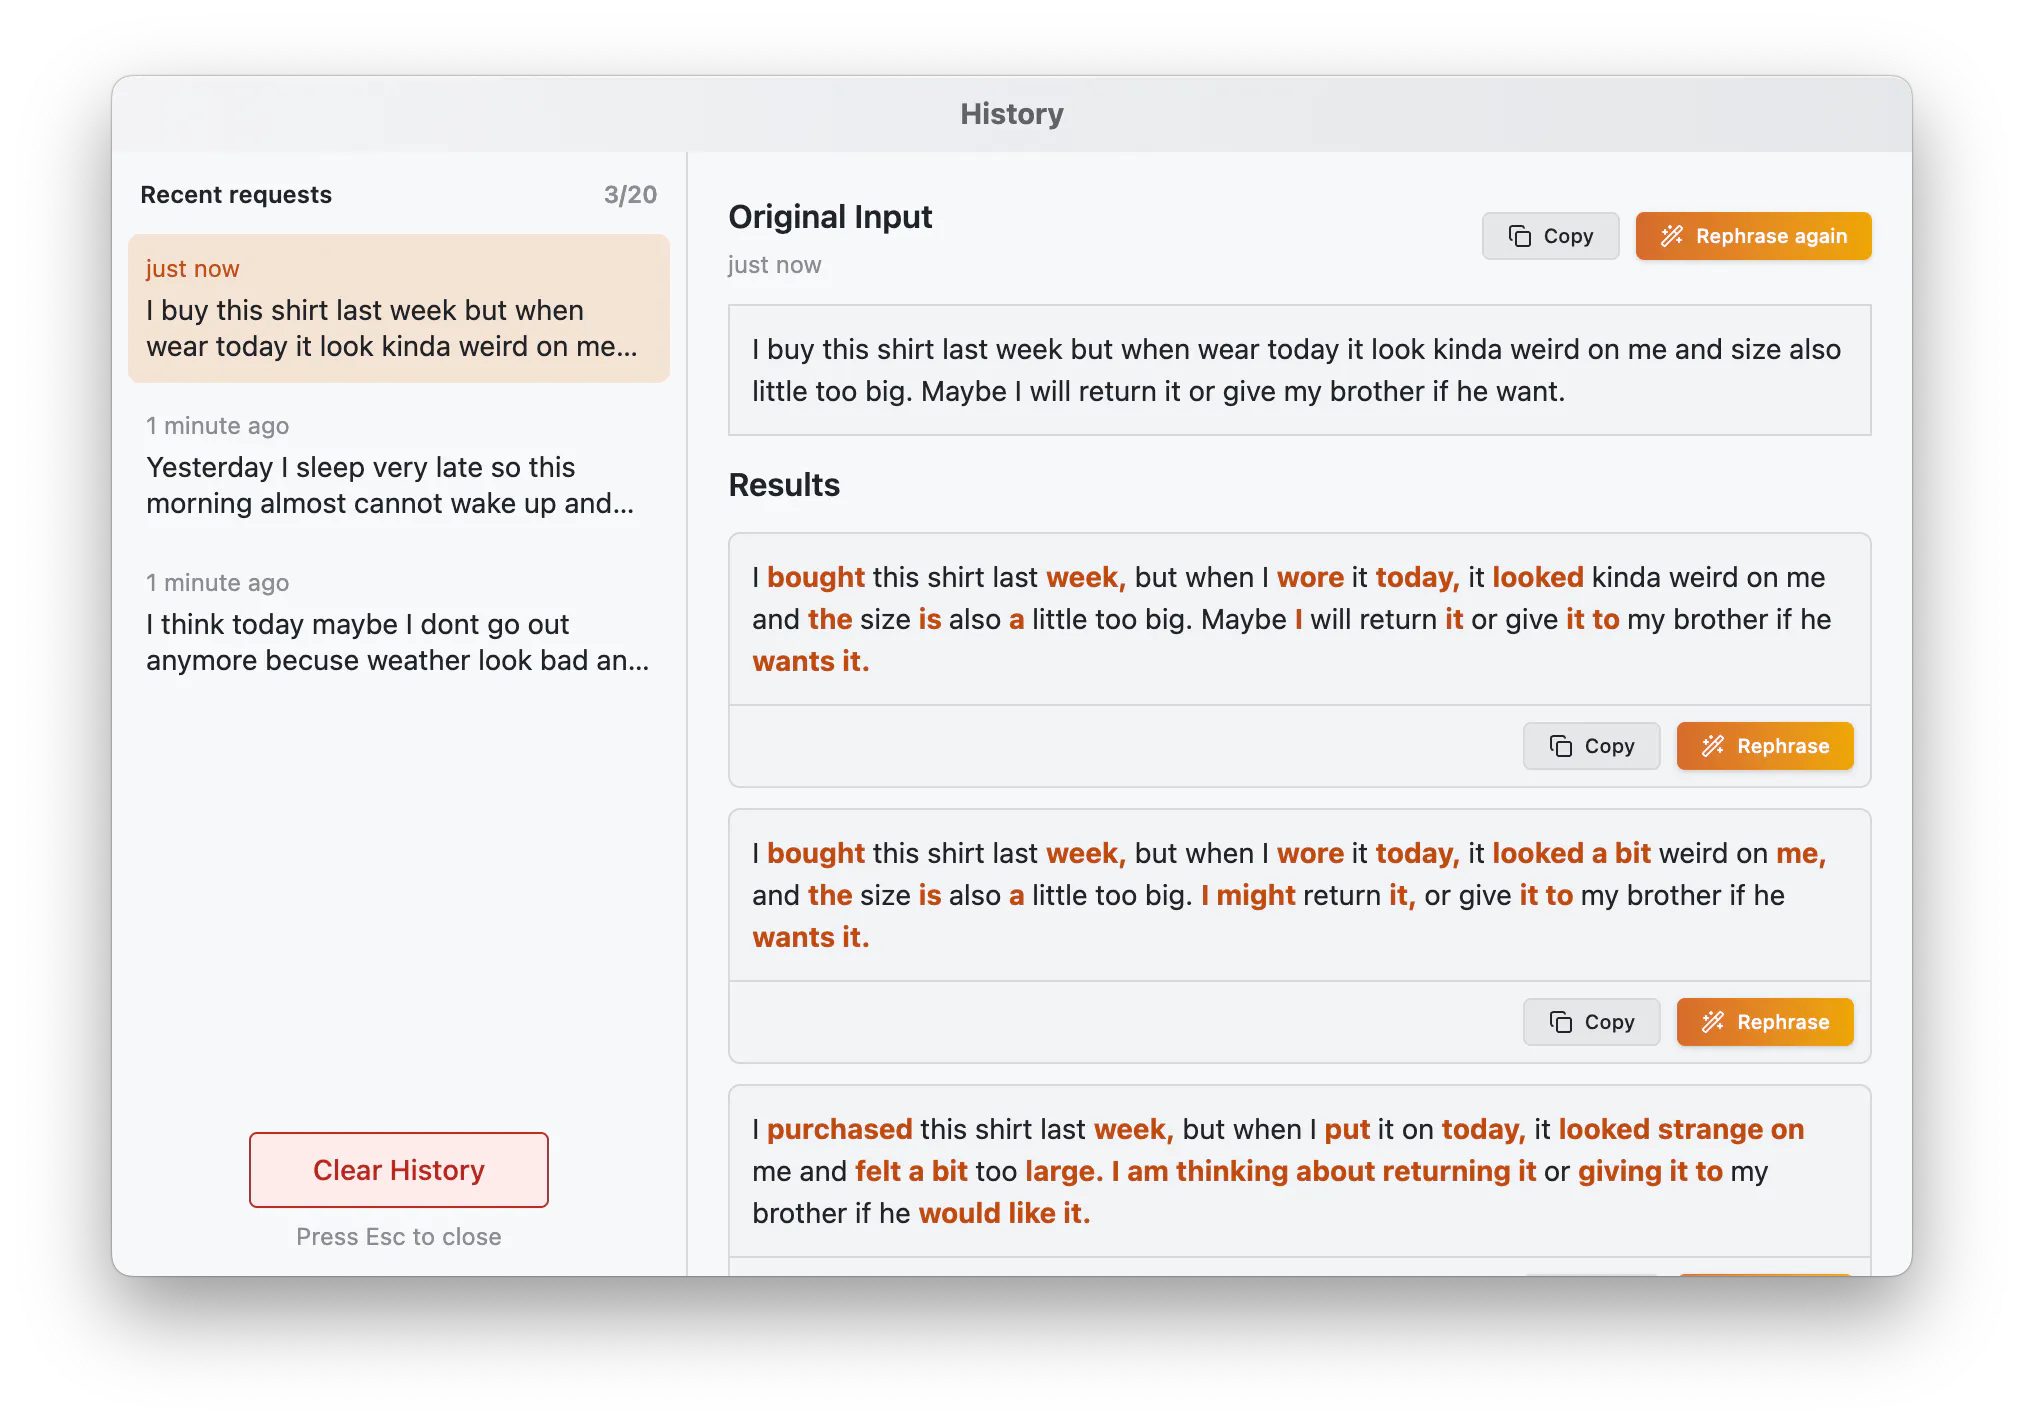Click the 'just now' timestamp under Original Input

point(774,265)
